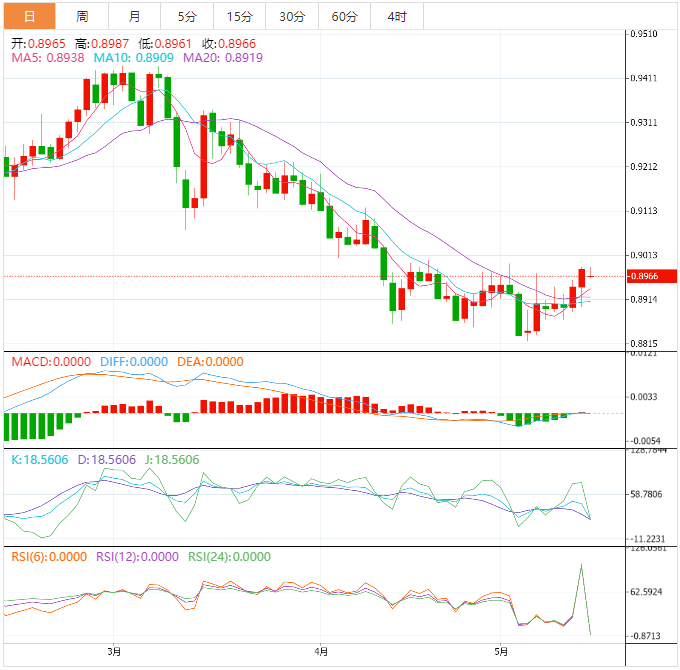Click the DEA: 0.0000 label
The height and width of the screenshot is (670, 680).
tap(209, 362)
